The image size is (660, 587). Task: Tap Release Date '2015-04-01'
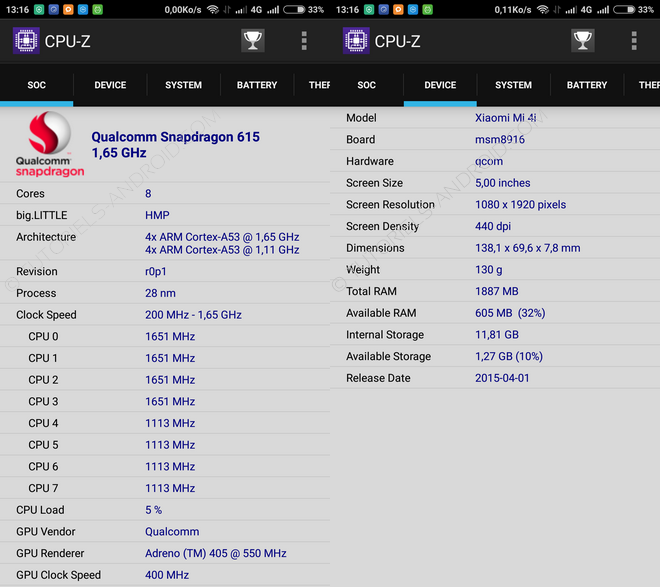coord(502,378)
